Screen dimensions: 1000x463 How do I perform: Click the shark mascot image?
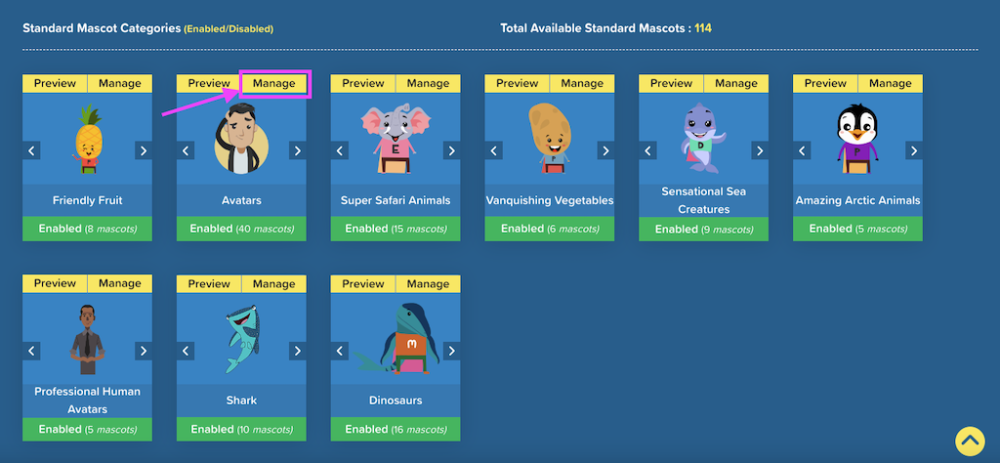242,339
